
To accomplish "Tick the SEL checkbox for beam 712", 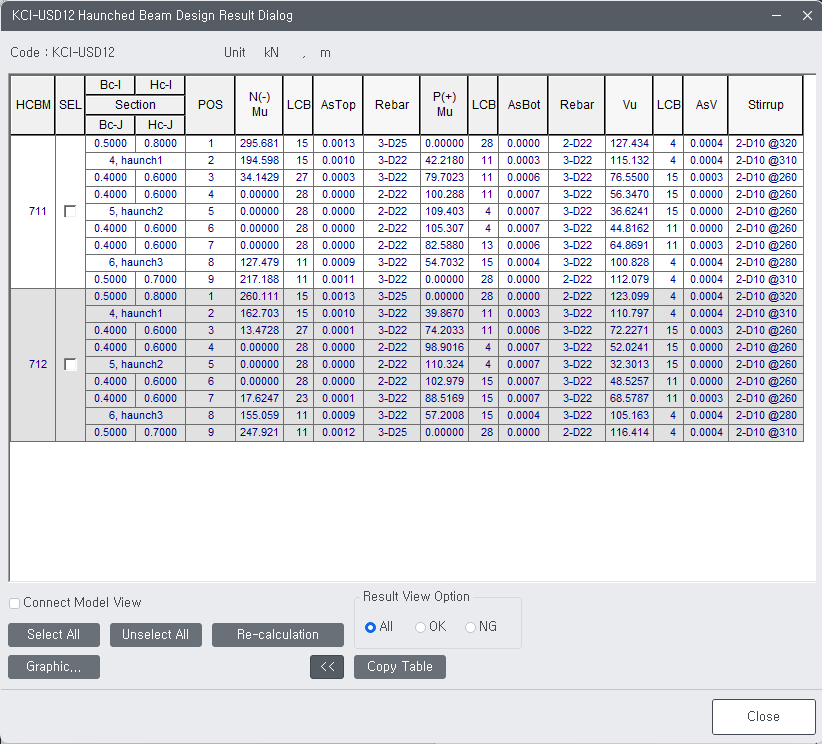I will pyautogui.click(x=70, y=364).
